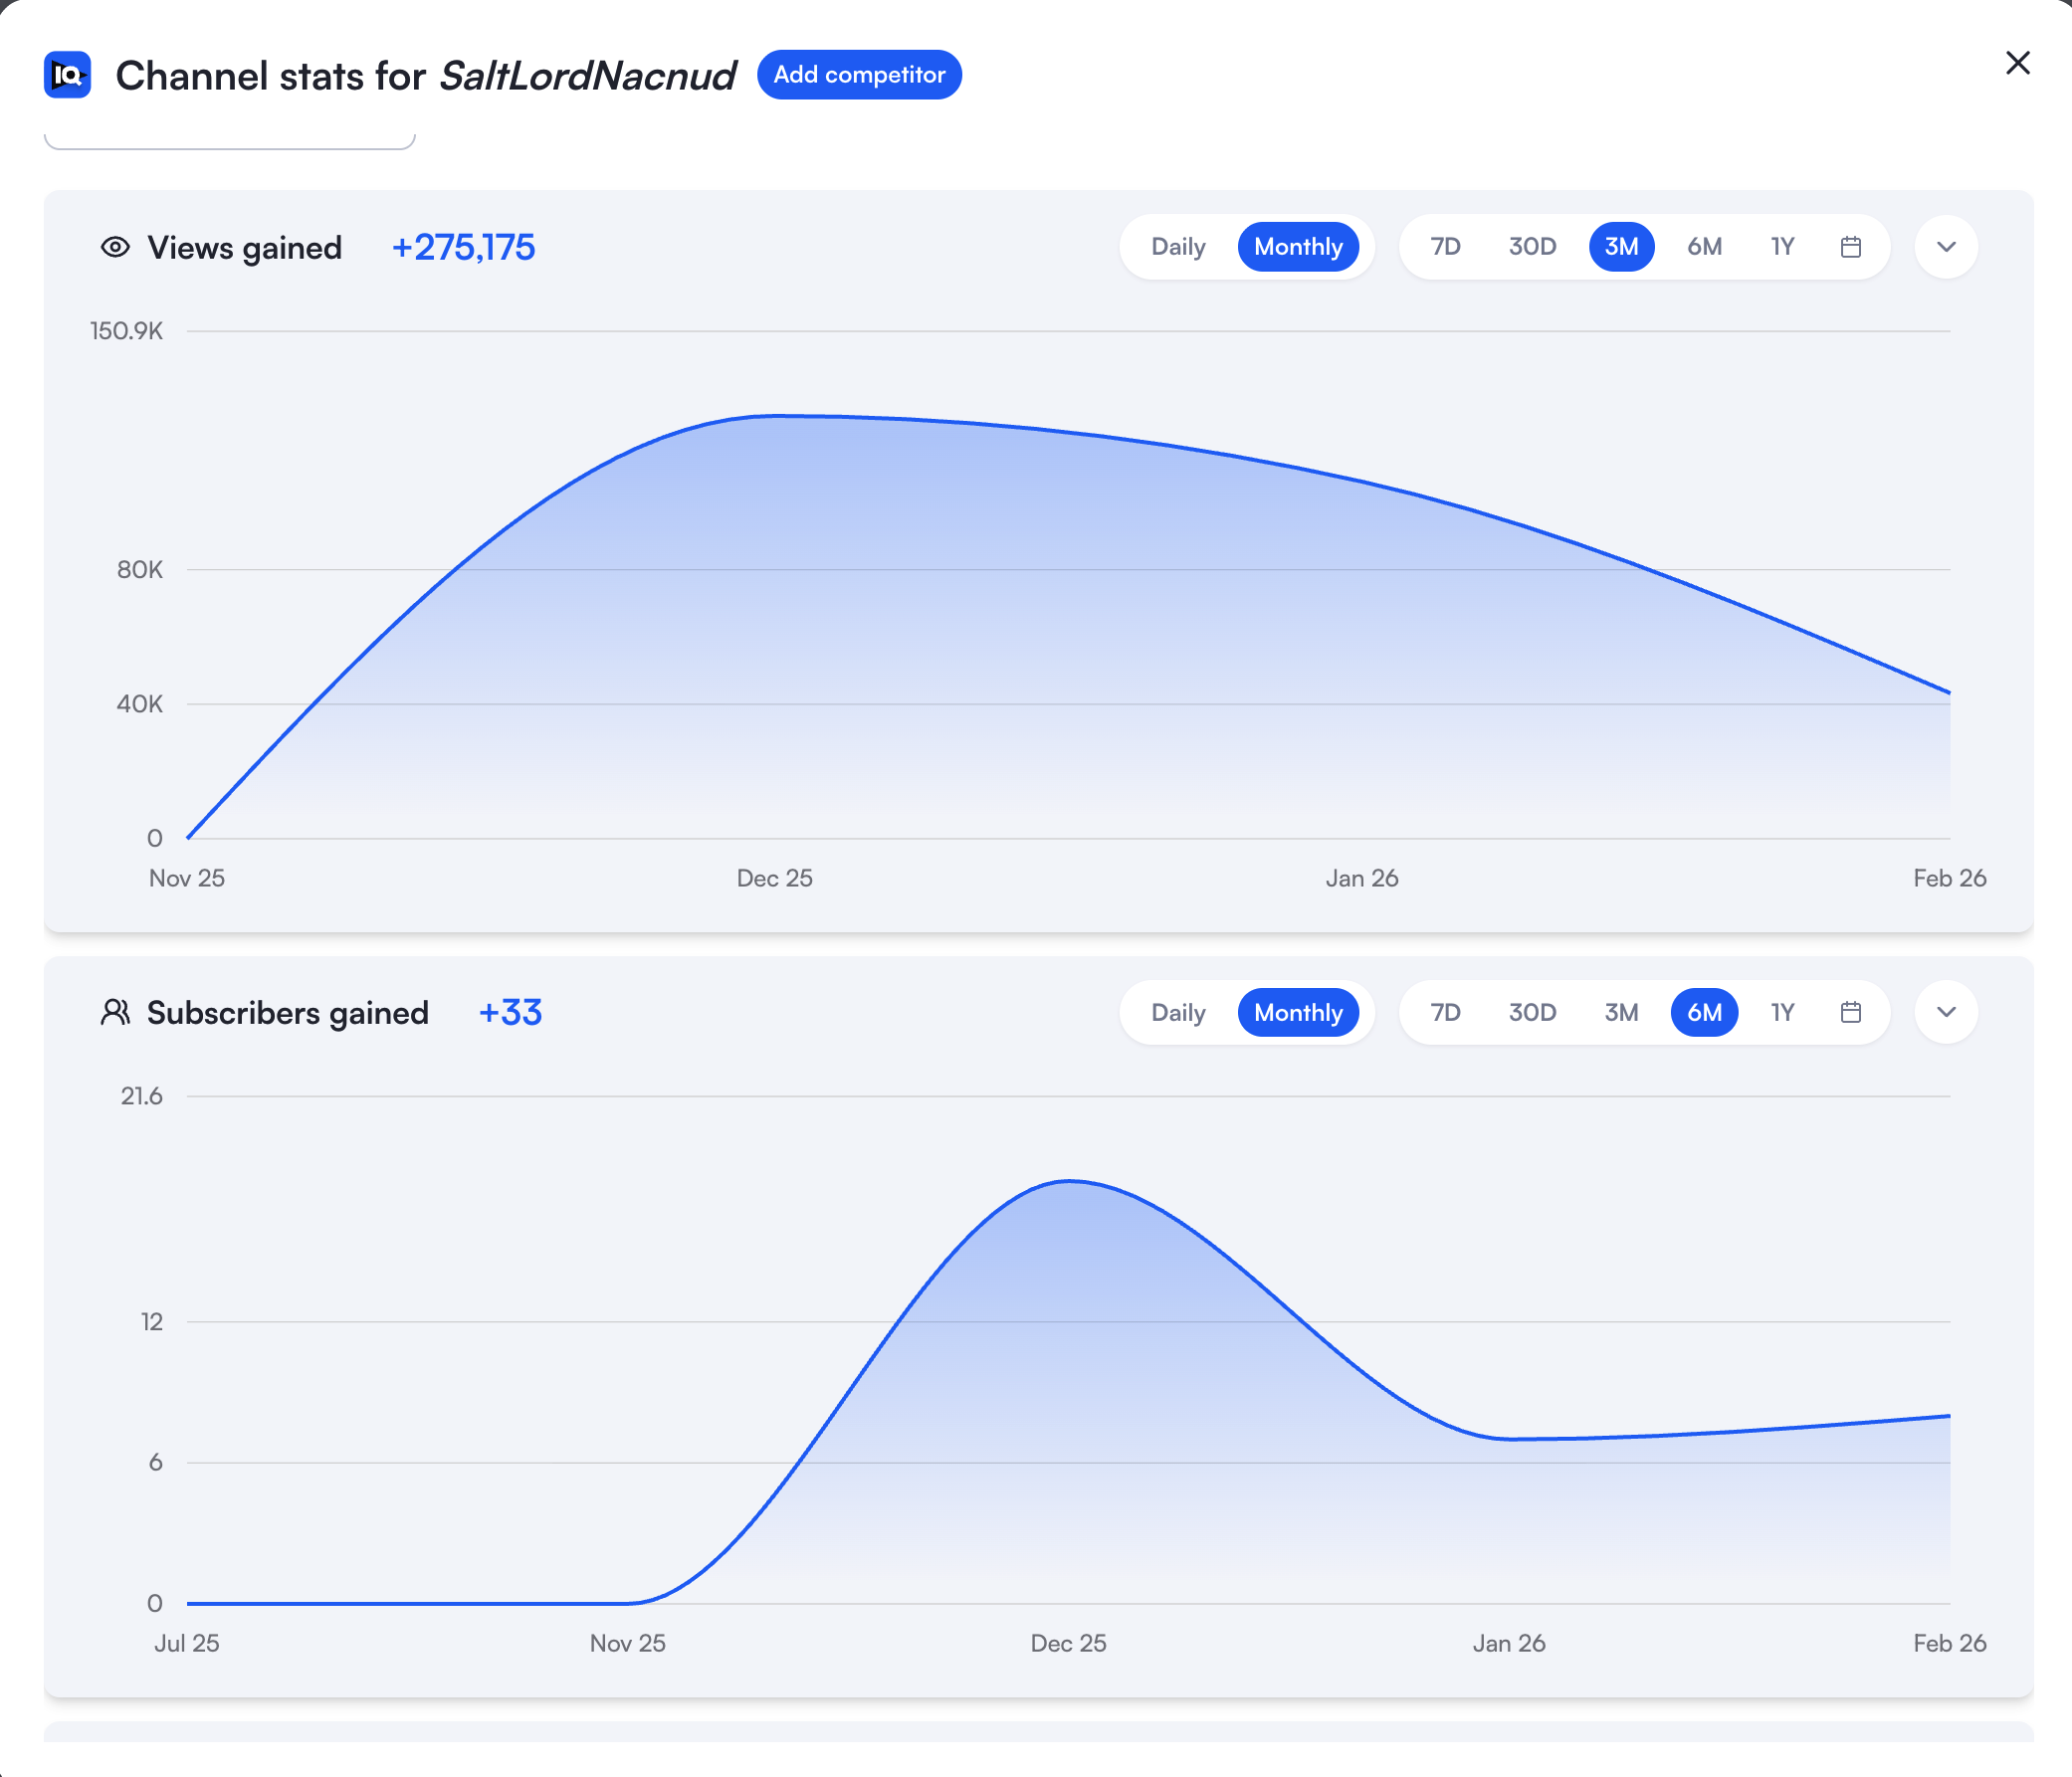2072x1777 pixels.
Task: Click the people icon beside Subscribers gained
Action: pyautogui.click(x=116, y=1012)
